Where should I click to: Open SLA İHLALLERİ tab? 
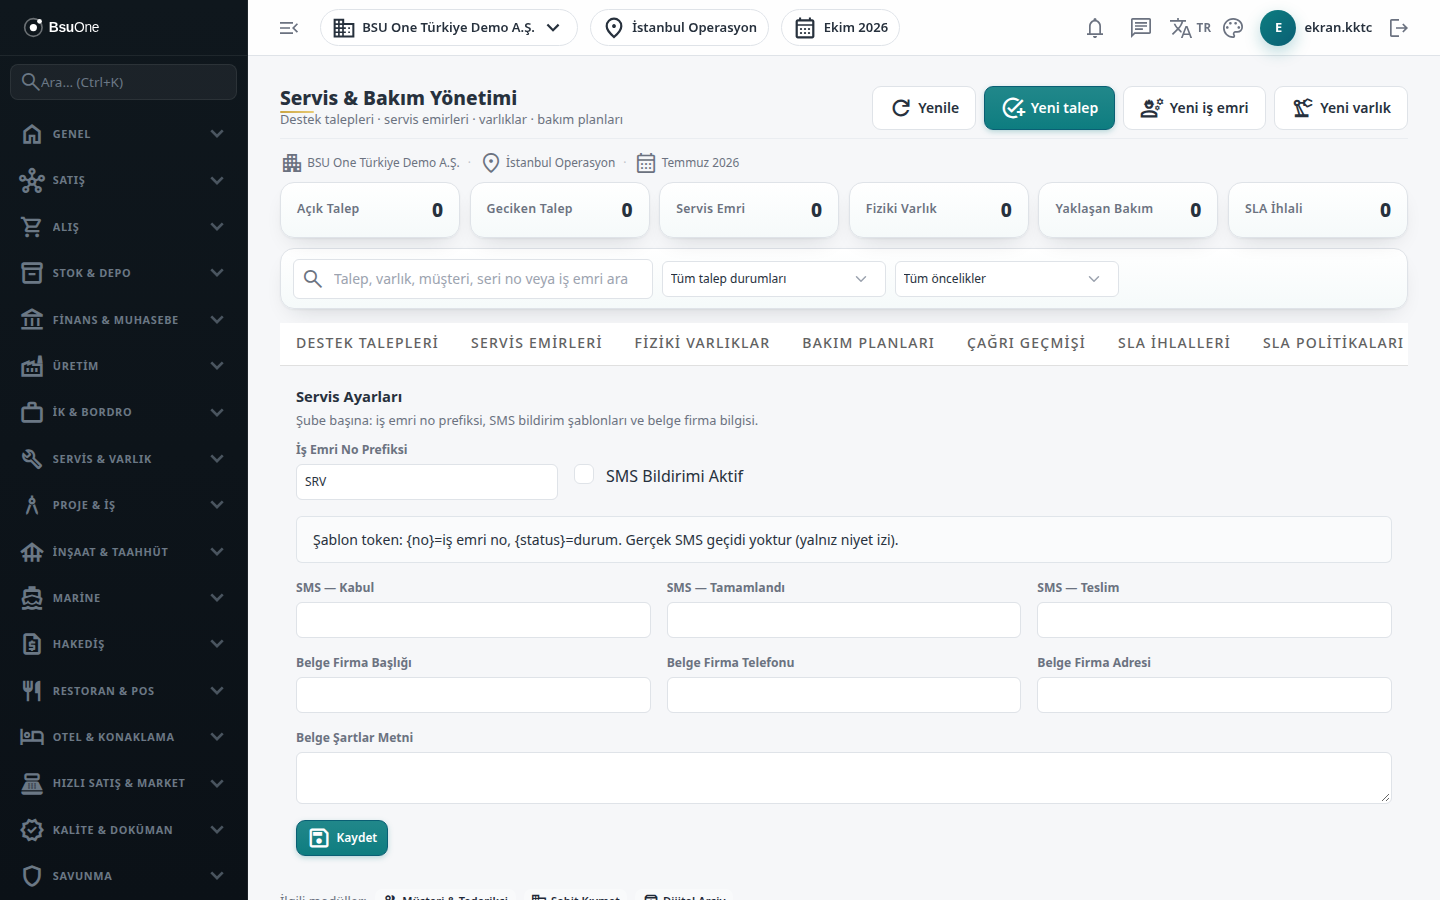pyautogui.click(x=1174, y=343)
